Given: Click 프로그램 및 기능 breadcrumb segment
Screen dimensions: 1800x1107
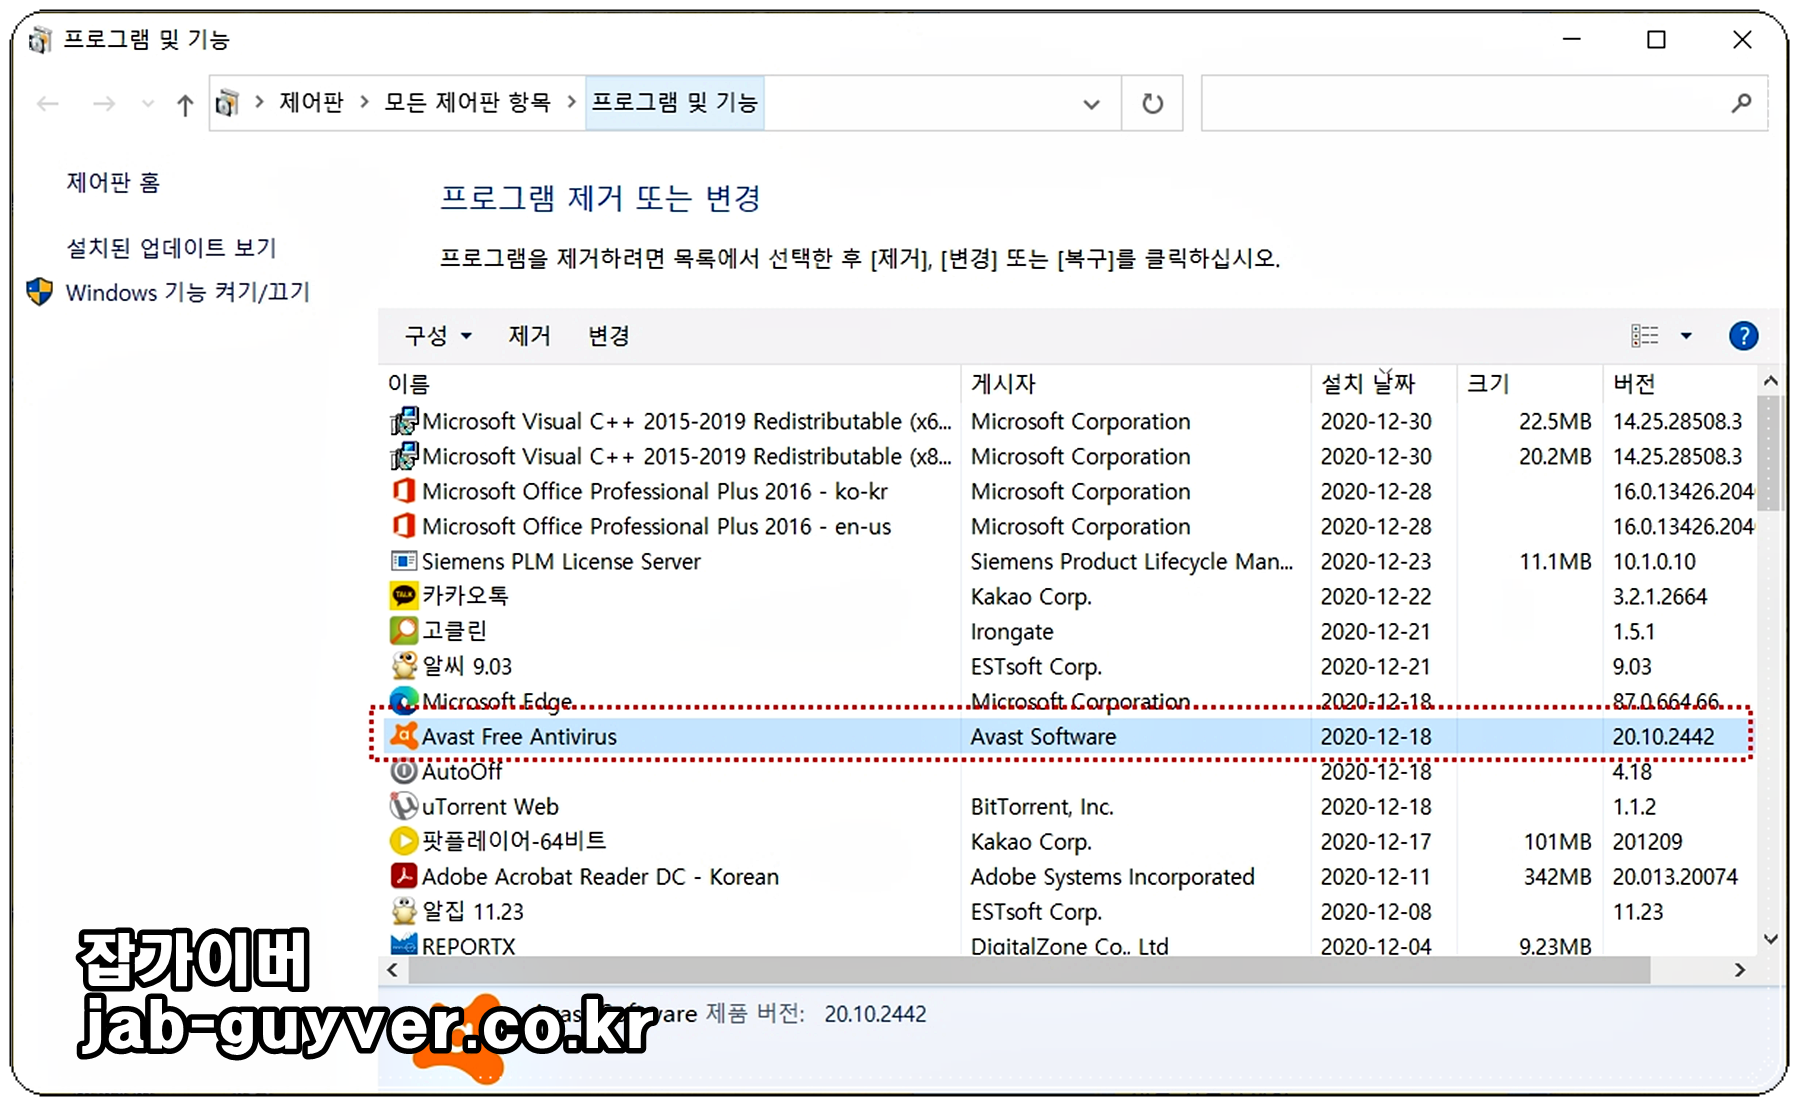Looking at the screenshot, I should click(675, 102).
